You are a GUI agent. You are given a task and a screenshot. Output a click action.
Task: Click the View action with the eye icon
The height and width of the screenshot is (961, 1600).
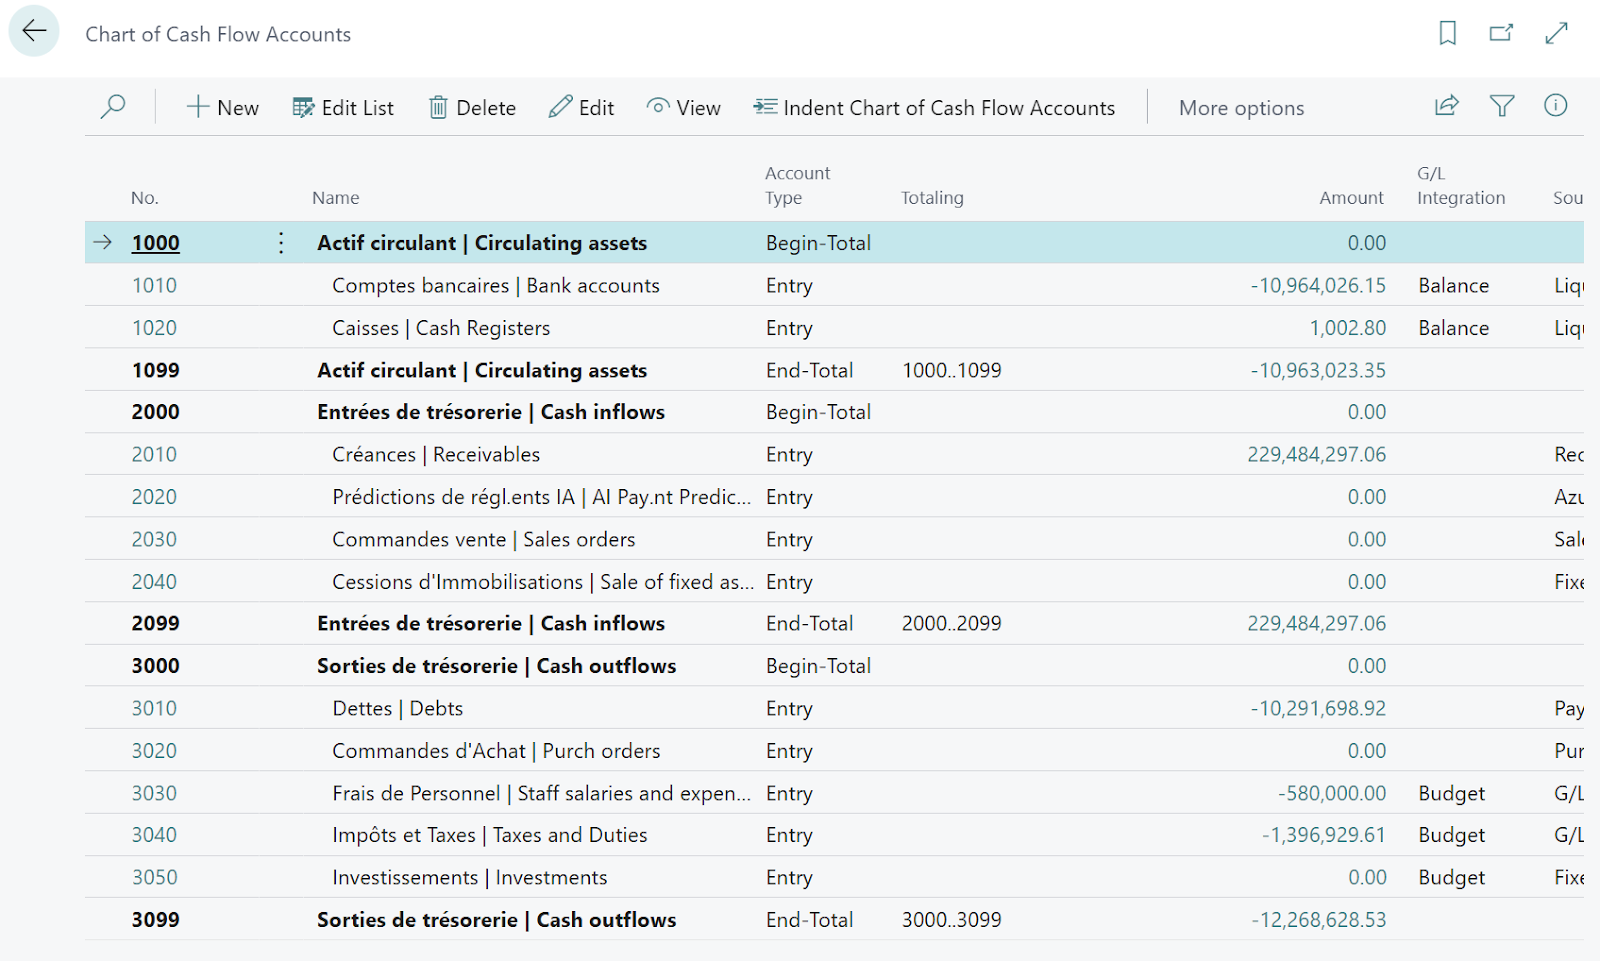click(x=684, y=107)
